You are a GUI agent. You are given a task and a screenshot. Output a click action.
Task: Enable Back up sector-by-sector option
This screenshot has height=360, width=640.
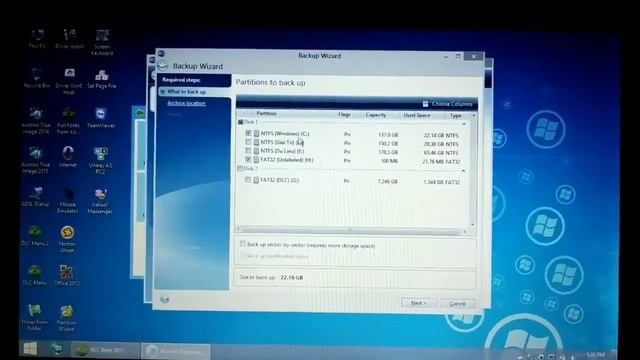[x=242, y=244]
